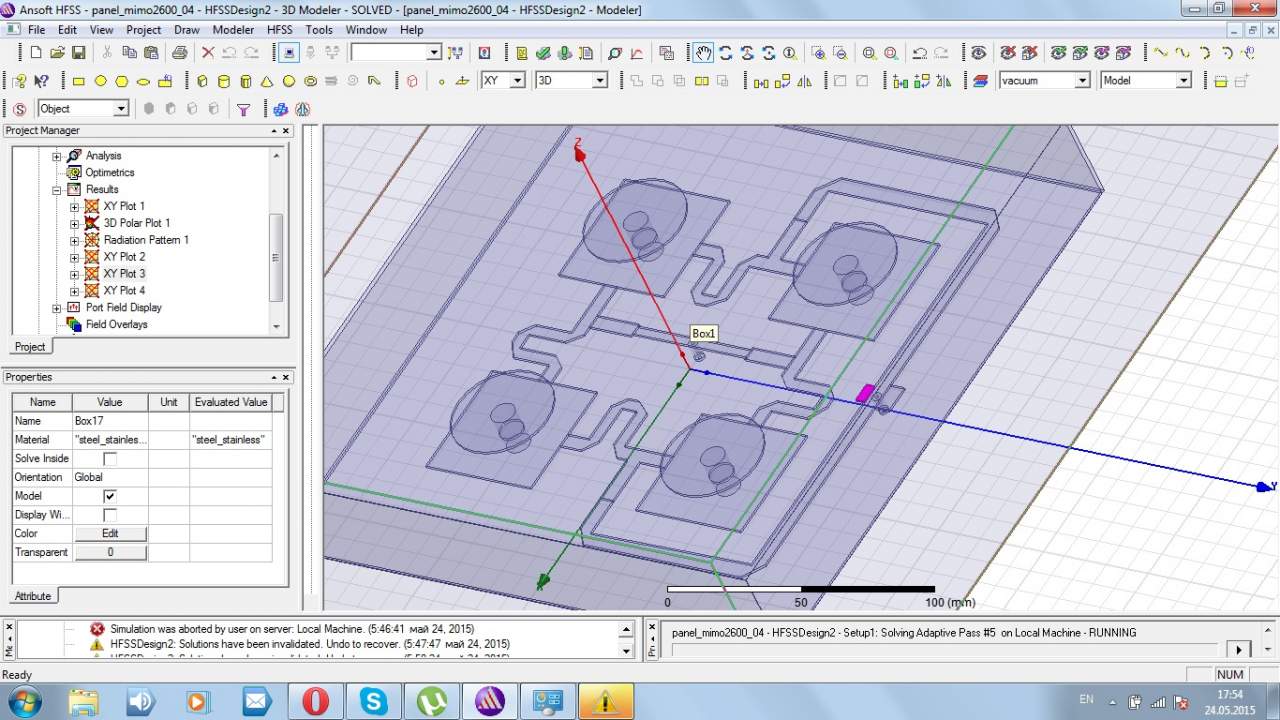Open the Model dropdown in toolbar
Image resolution: width=1280 pixels, height=720 pixels.
tap(1184, 81)
